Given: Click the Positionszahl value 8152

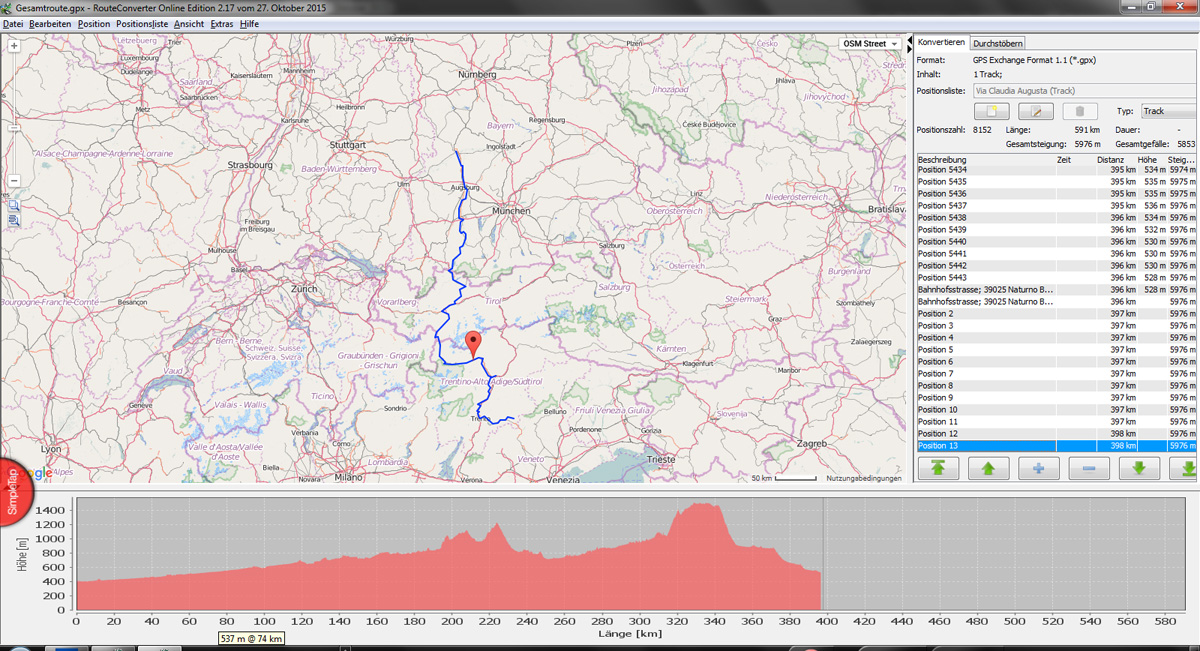Looking at the screenshot, I should coord(982,130).
